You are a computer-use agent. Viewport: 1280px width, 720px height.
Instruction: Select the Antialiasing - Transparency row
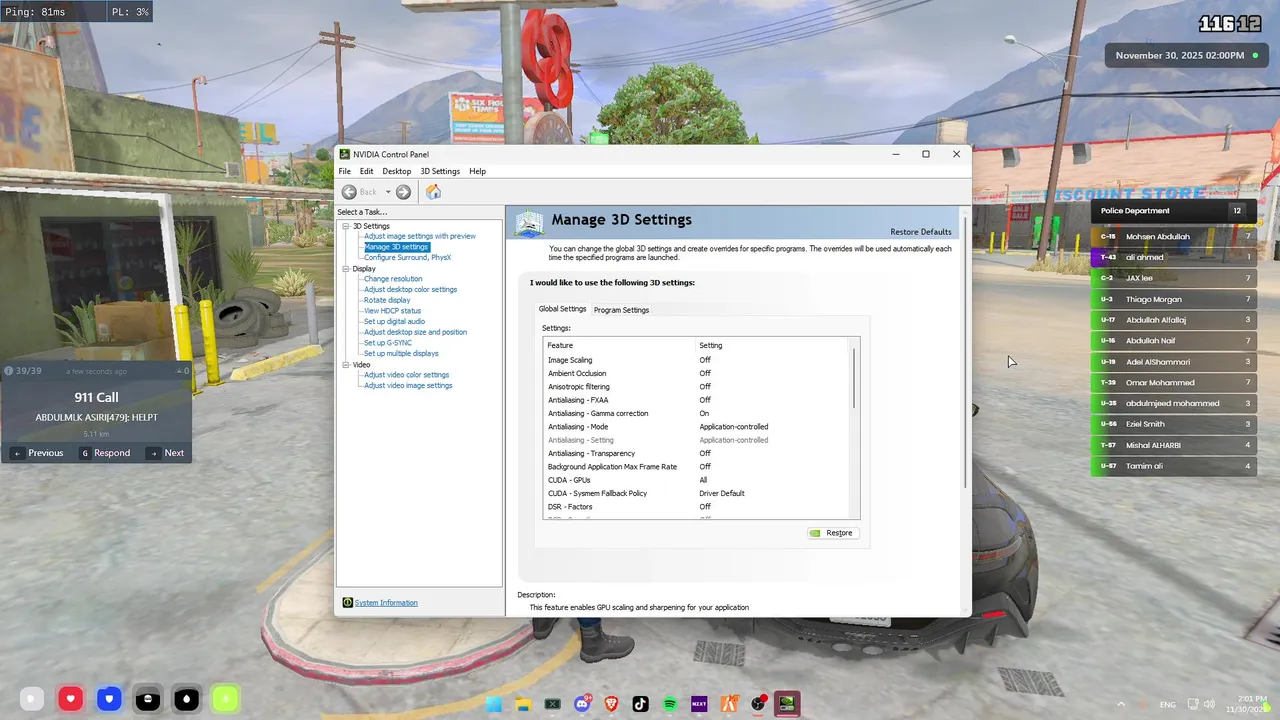click(x=697, y=453)
